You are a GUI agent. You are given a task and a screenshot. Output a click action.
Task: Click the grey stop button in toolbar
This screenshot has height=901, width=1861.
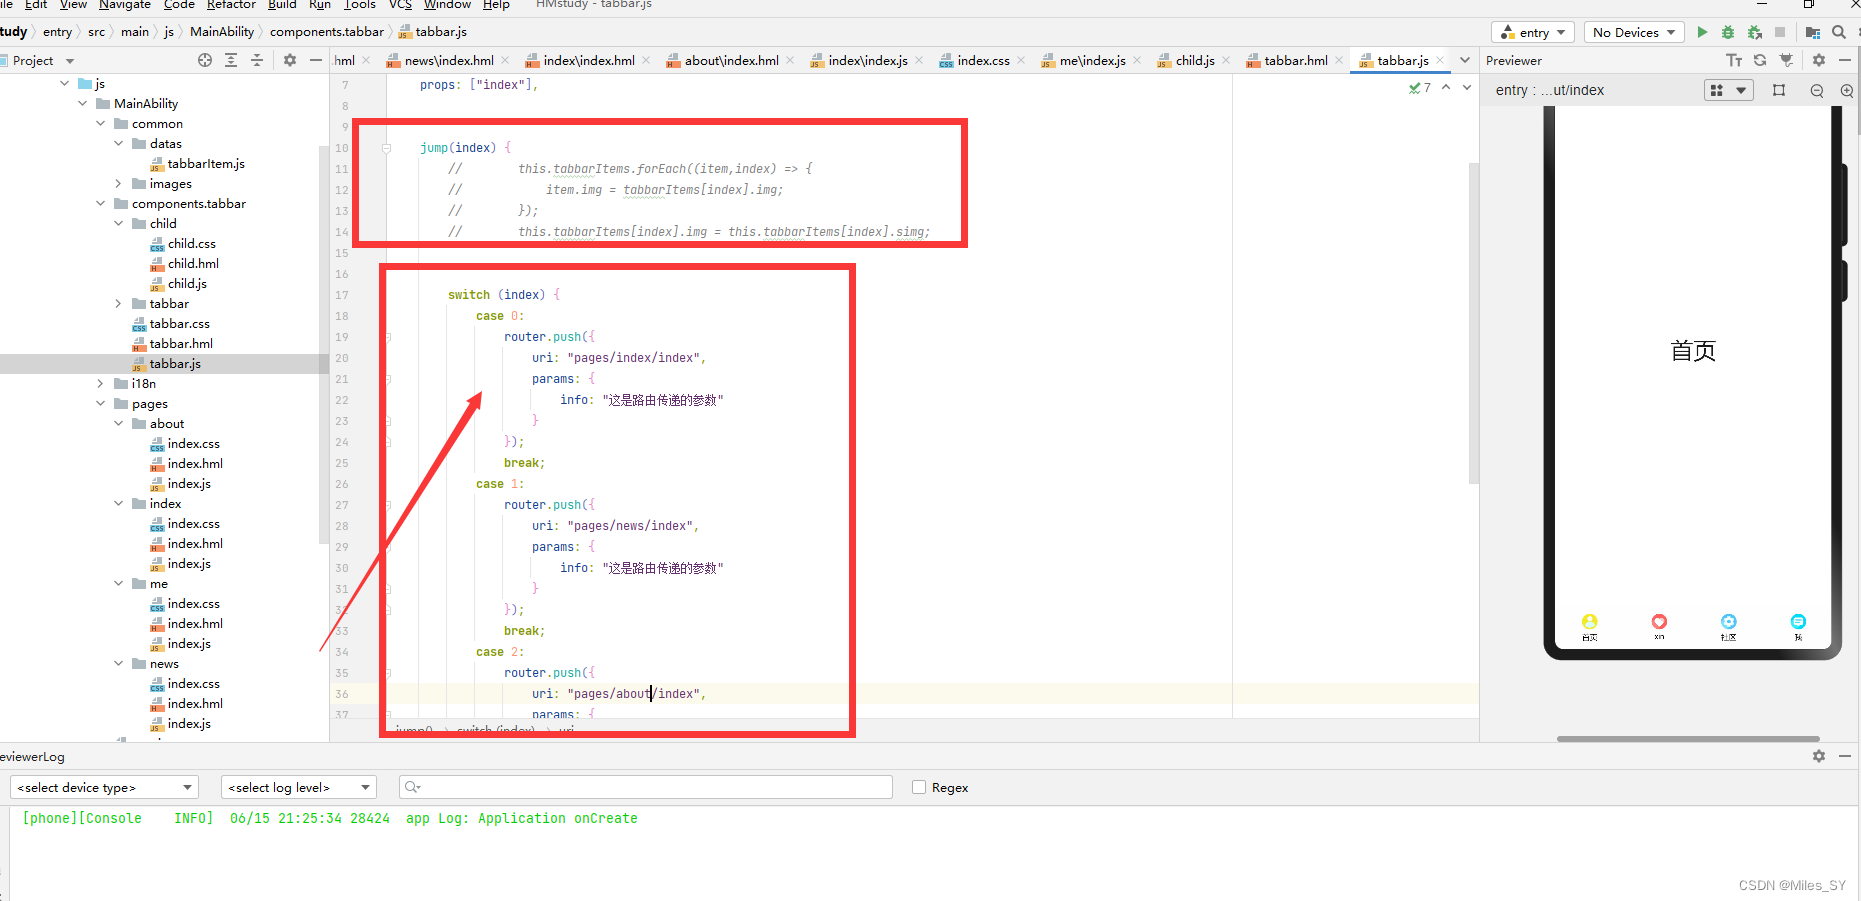point(1780,32)
